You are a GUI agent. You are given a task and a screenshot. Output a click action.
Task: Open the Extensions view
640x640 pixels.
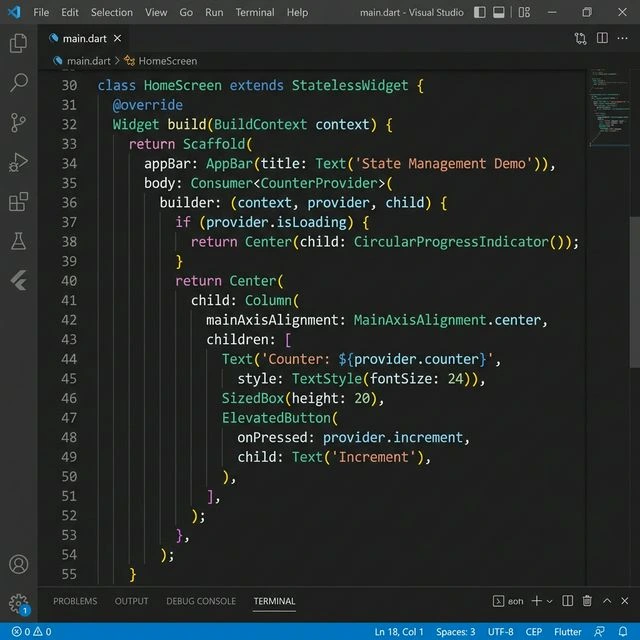[18, 202]
